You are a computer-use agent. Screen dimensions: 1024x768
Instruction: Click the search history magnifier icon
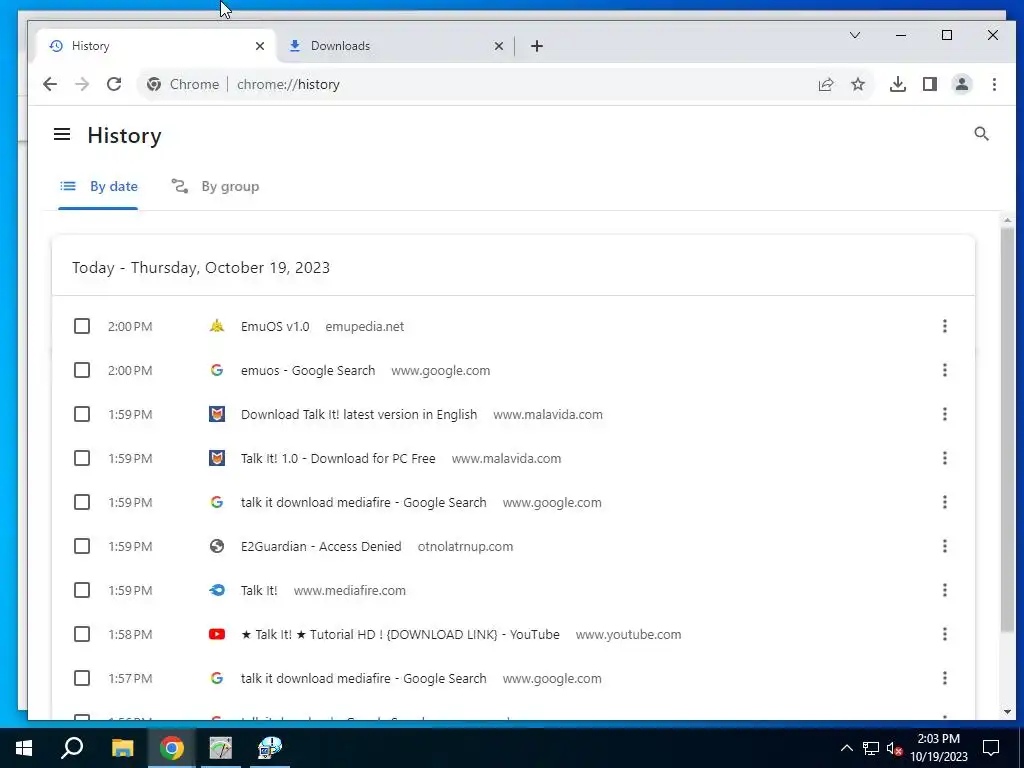click(x=981, y=134)
